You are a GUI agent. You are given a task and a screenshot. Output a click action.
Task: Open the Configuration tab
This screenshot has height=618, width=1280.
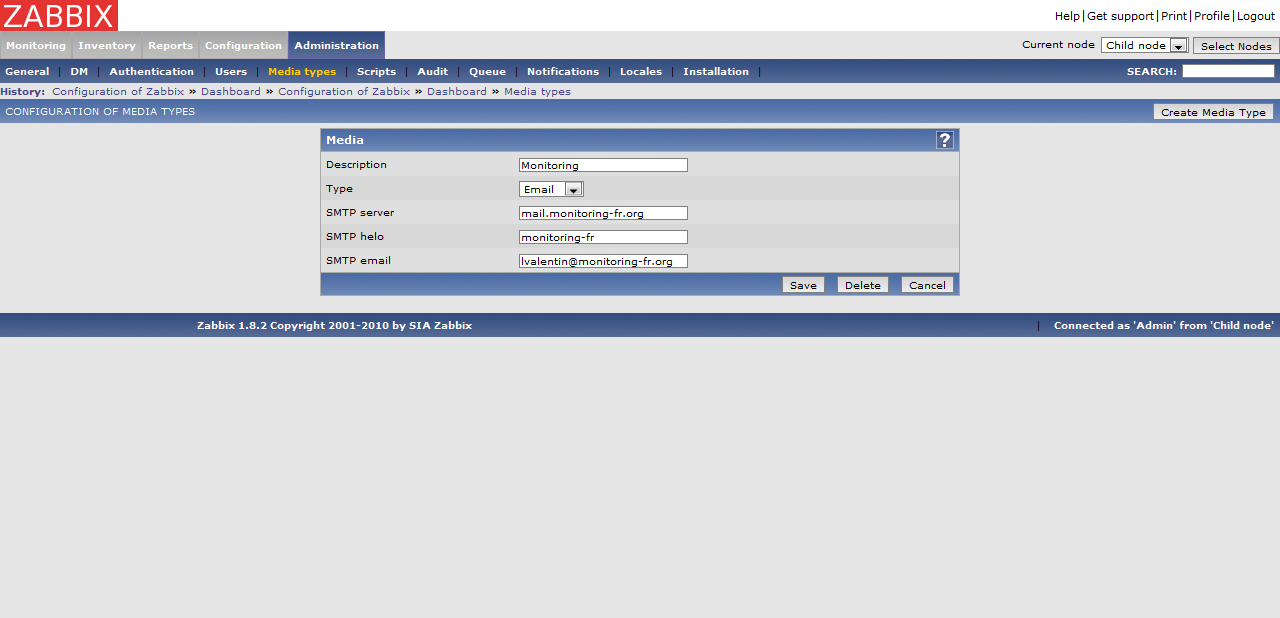coord(243,46)
